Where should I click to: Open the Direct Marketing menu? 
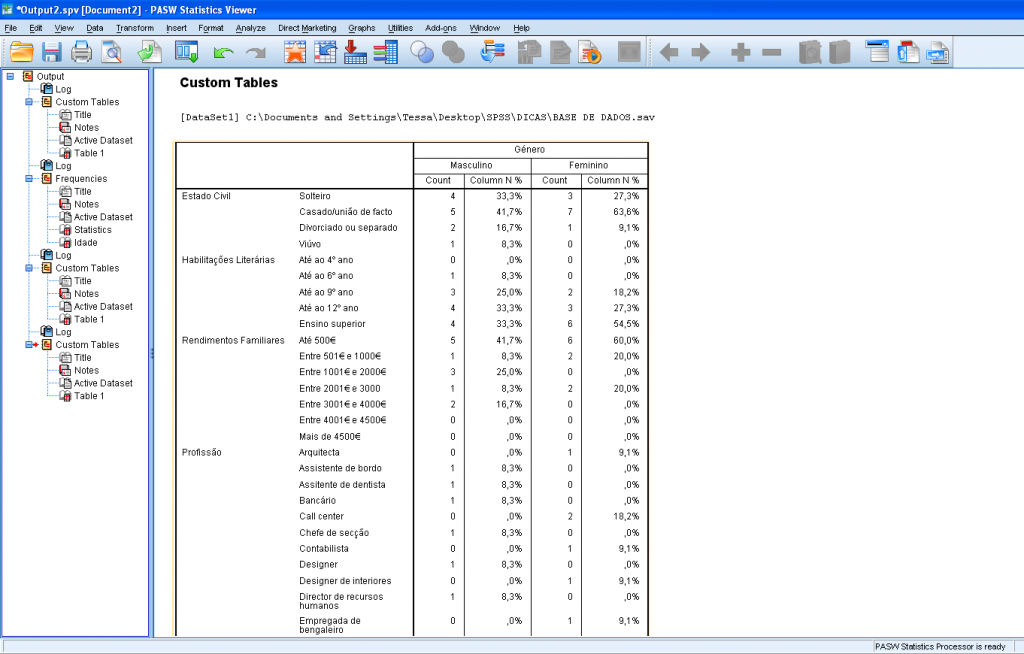click(x=307, y=28)
